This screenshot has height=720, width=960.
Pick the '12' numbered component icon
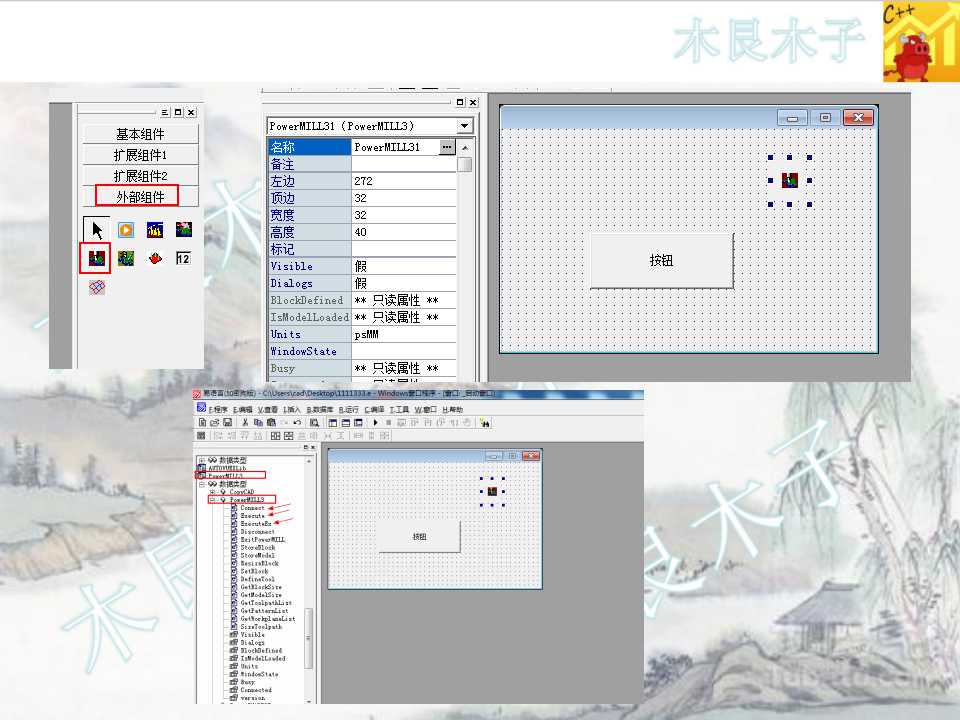[183, 258]
